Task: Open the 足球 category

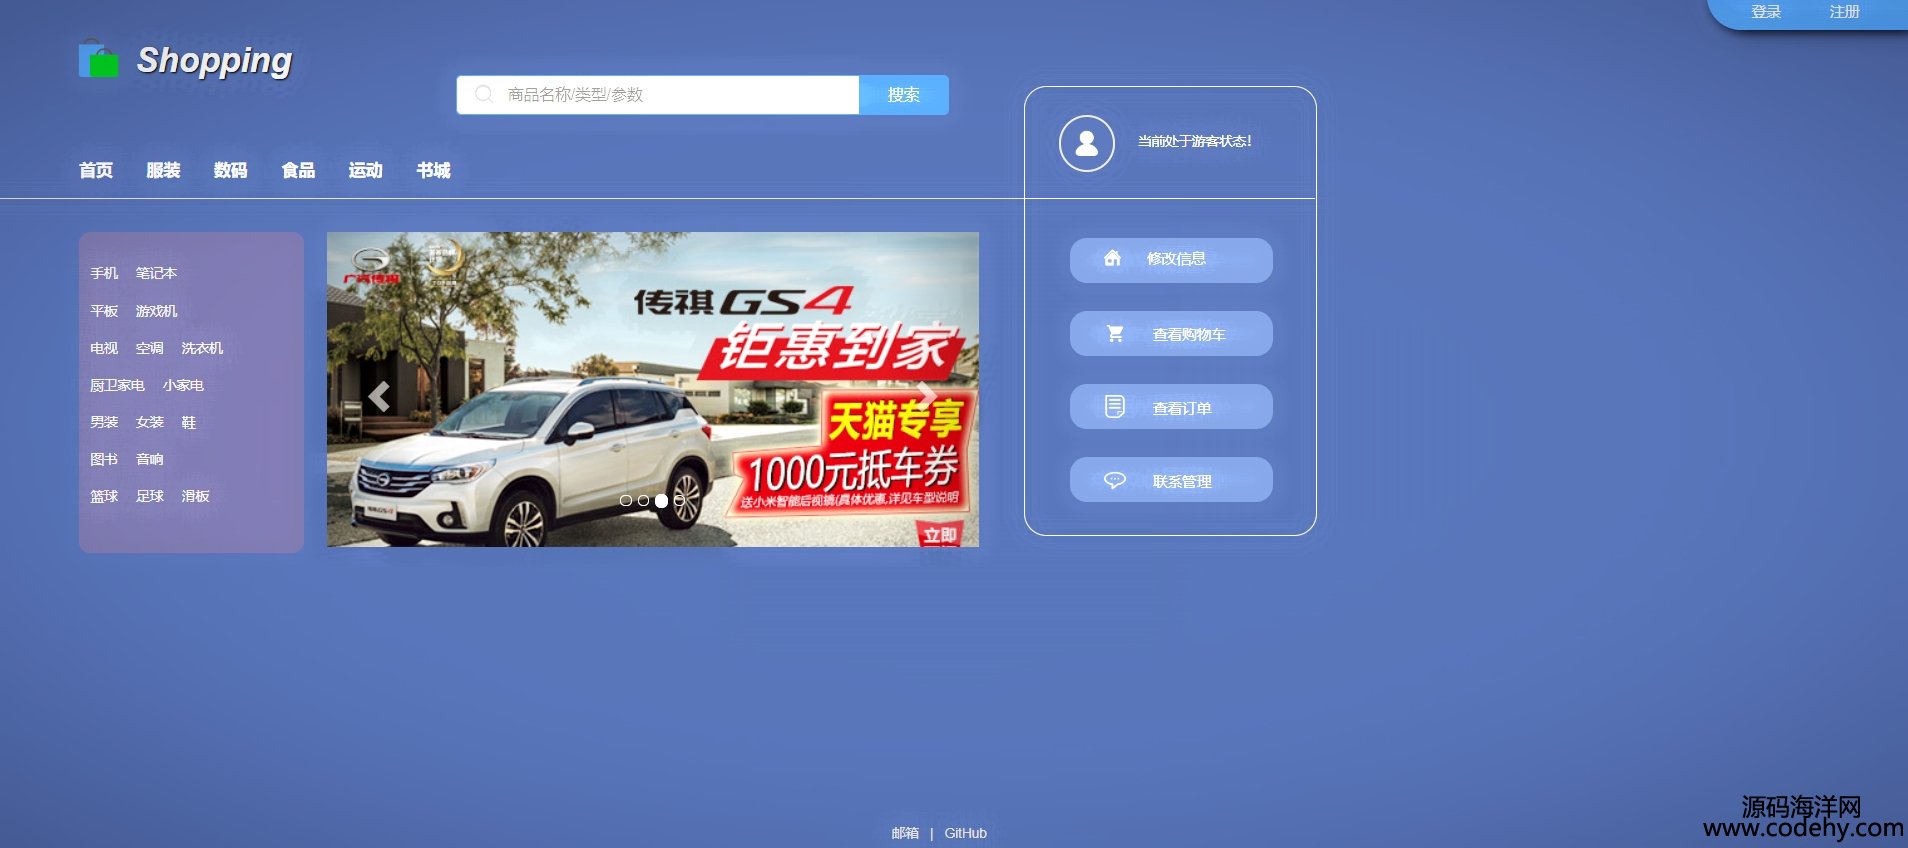Action: (149, 496)
